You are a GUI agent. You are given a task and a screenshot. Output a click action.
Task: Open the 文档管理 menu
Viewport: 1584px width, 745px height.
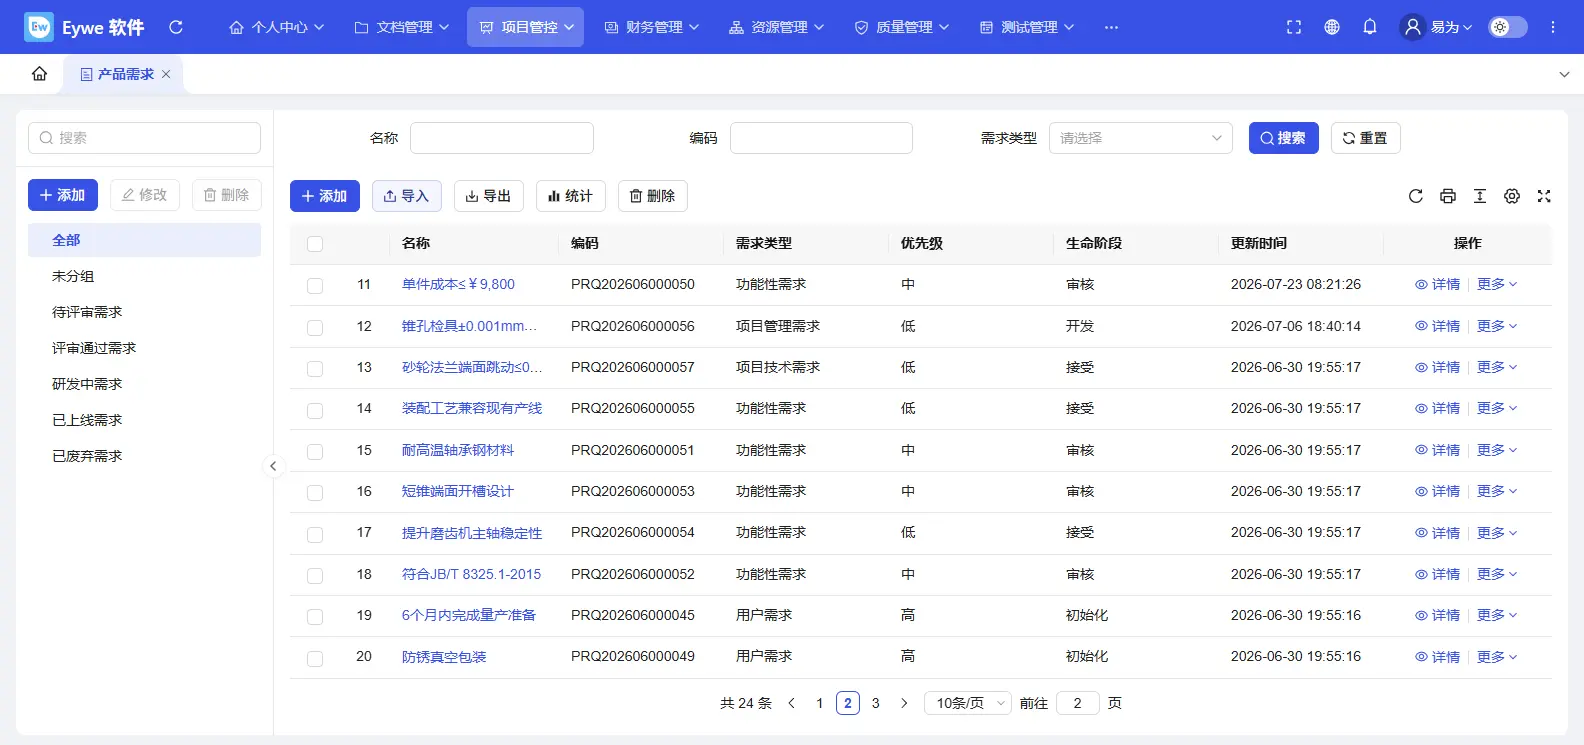tap(402, 27)
